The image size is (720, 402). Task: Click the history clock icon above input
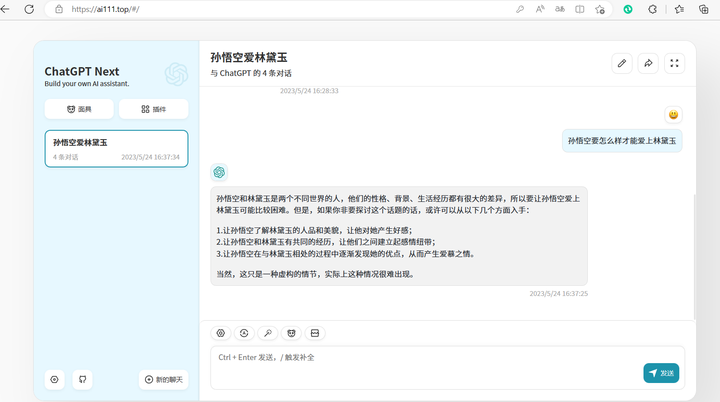(x=244, y=333)
